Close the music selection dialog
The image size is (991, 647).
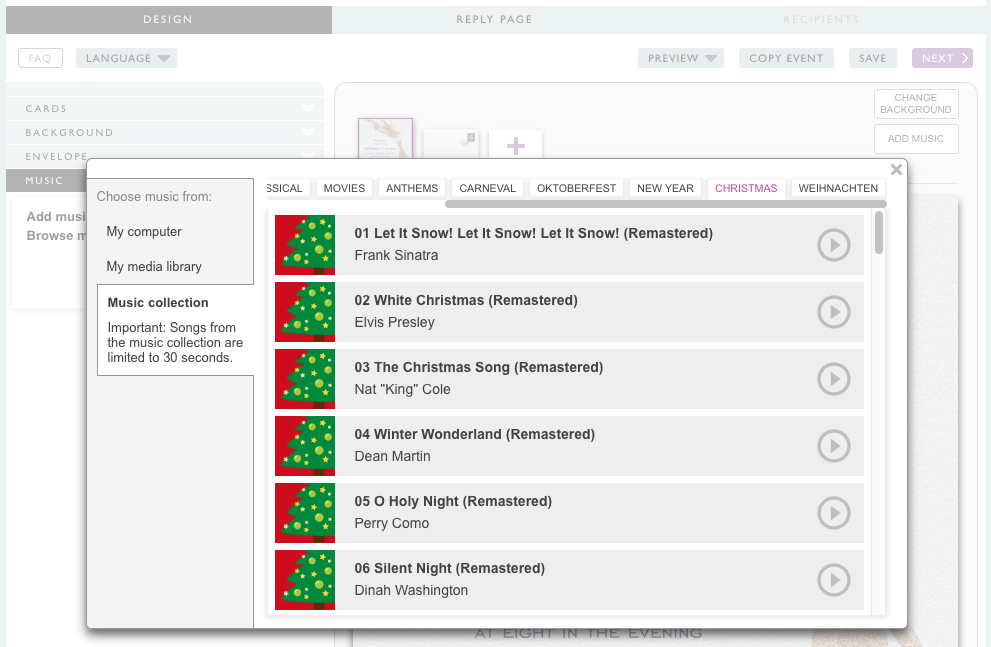896,170
